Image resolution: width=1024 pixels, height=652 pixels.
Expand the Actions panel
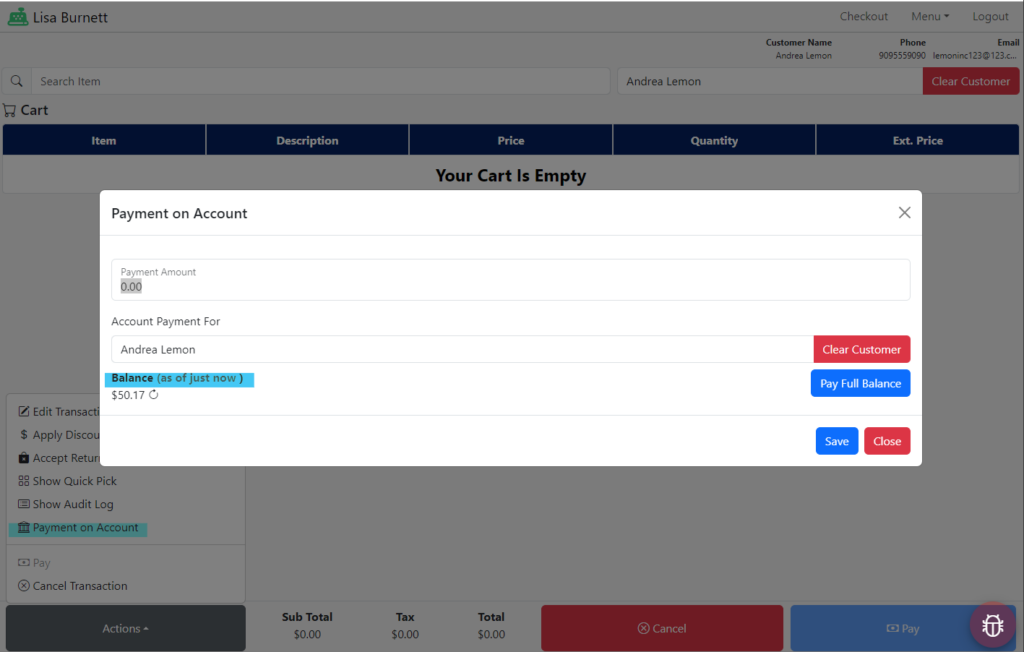(x=125, y=628)
